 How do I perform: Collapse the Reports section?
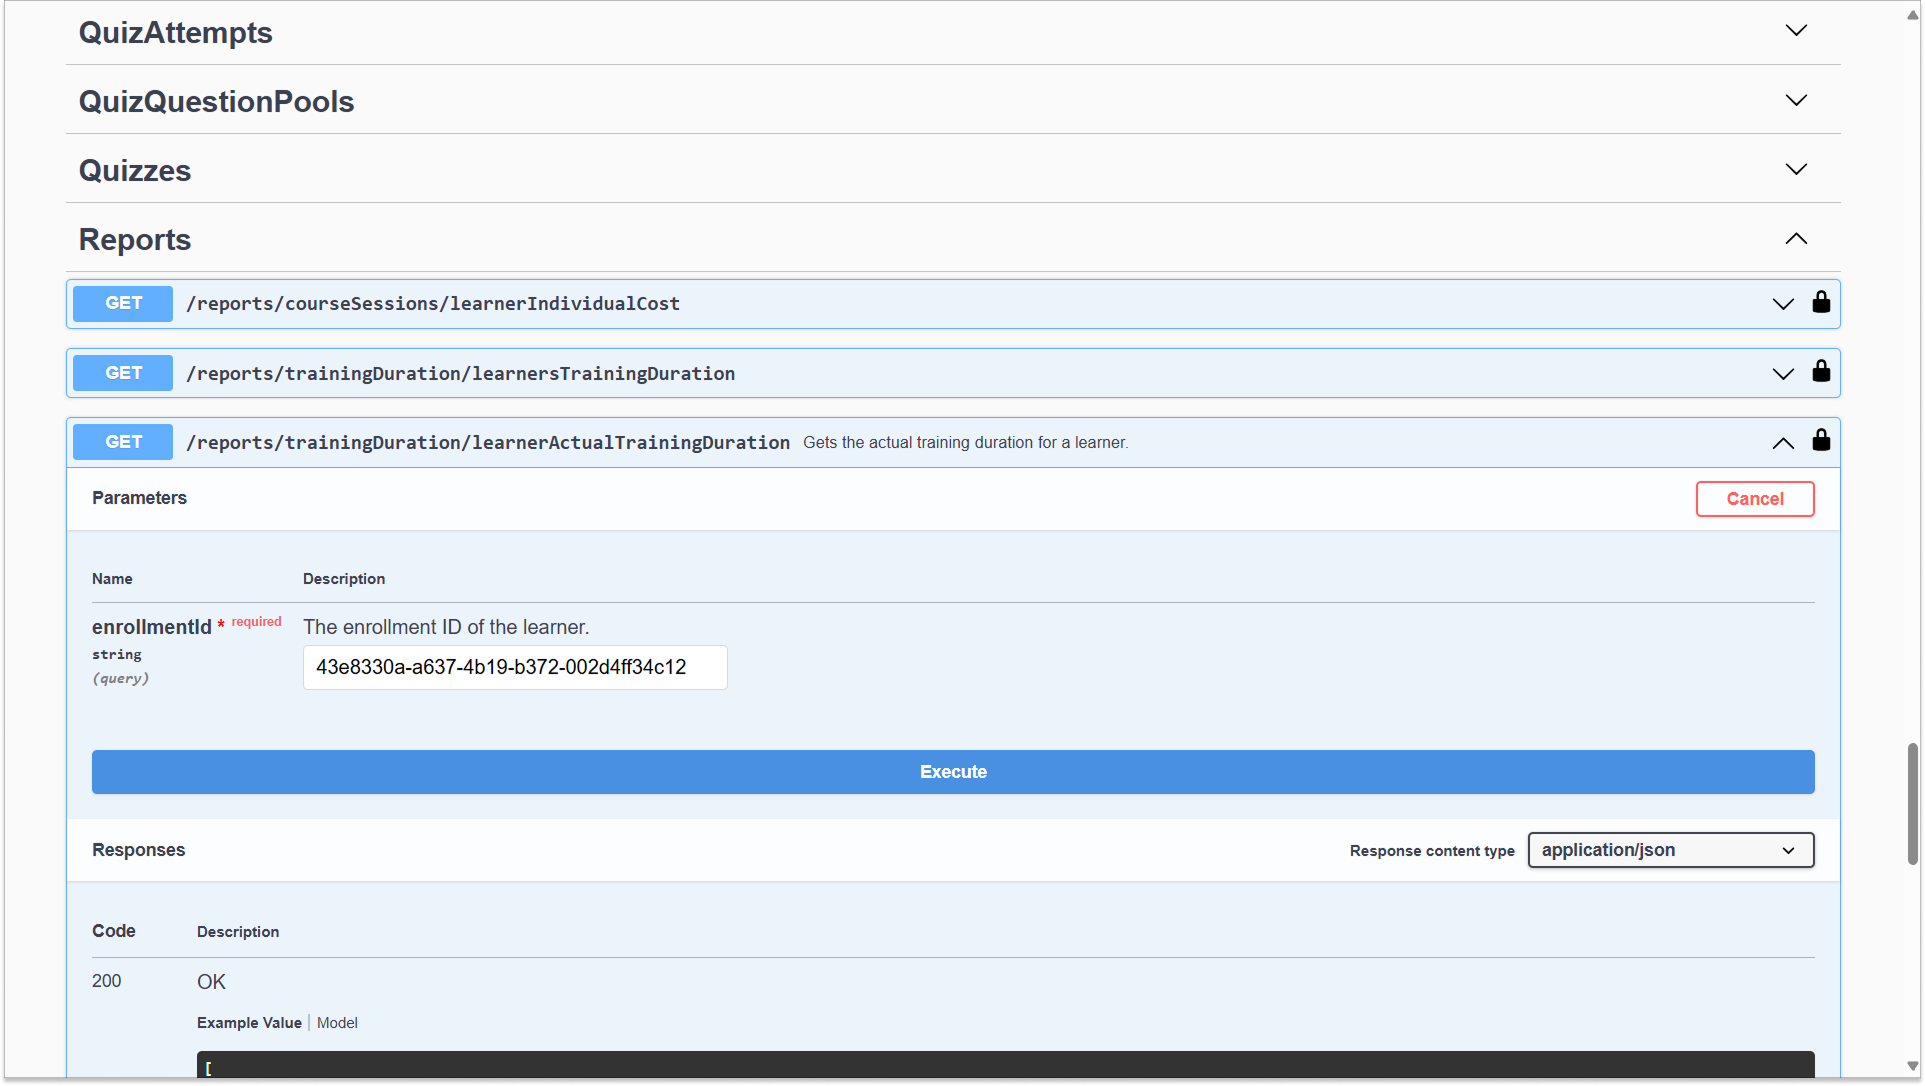click(x=1796, y=239)
